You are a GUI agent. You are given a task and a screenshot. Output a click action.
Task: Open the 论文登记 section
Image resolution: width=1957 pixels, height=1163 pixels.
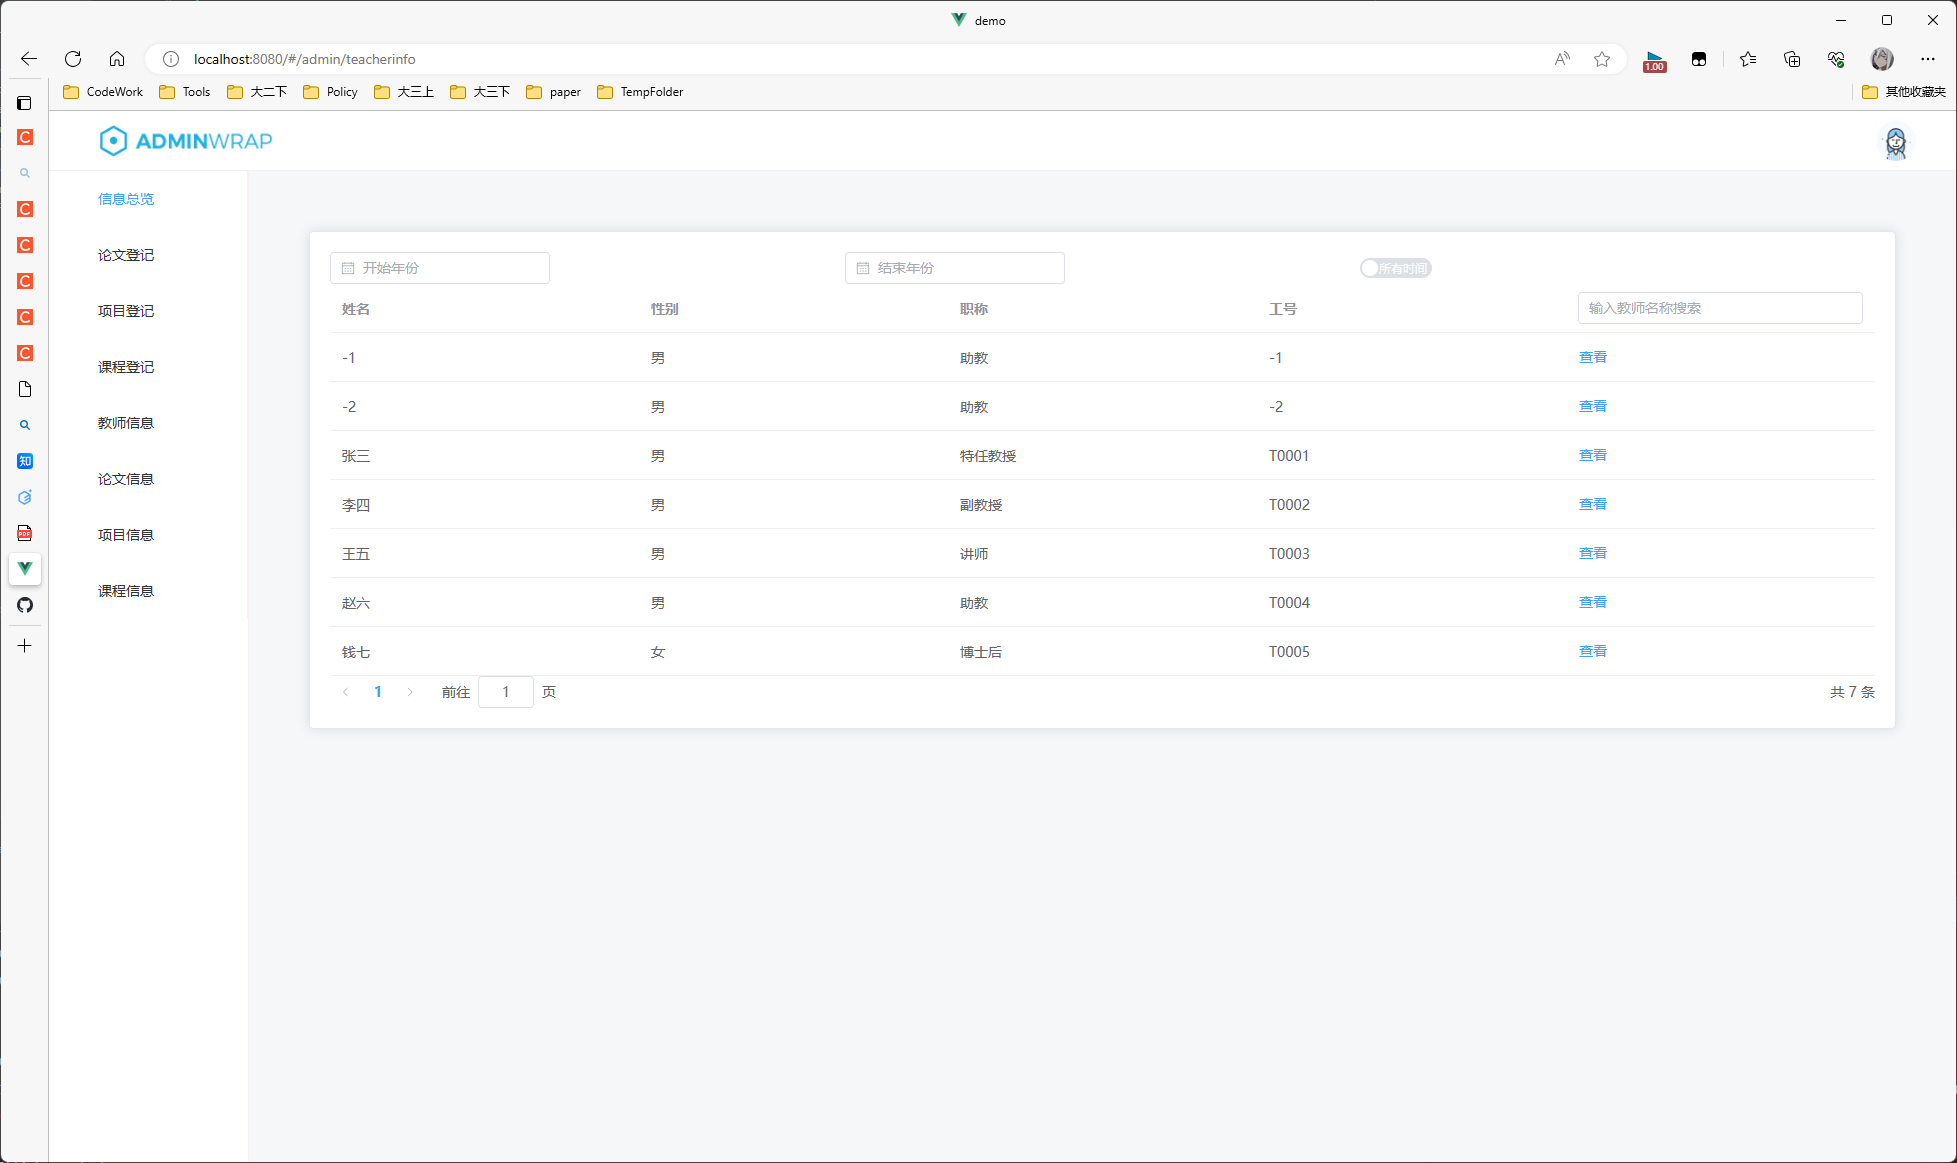pyautogui.click(x=125, y=255)
